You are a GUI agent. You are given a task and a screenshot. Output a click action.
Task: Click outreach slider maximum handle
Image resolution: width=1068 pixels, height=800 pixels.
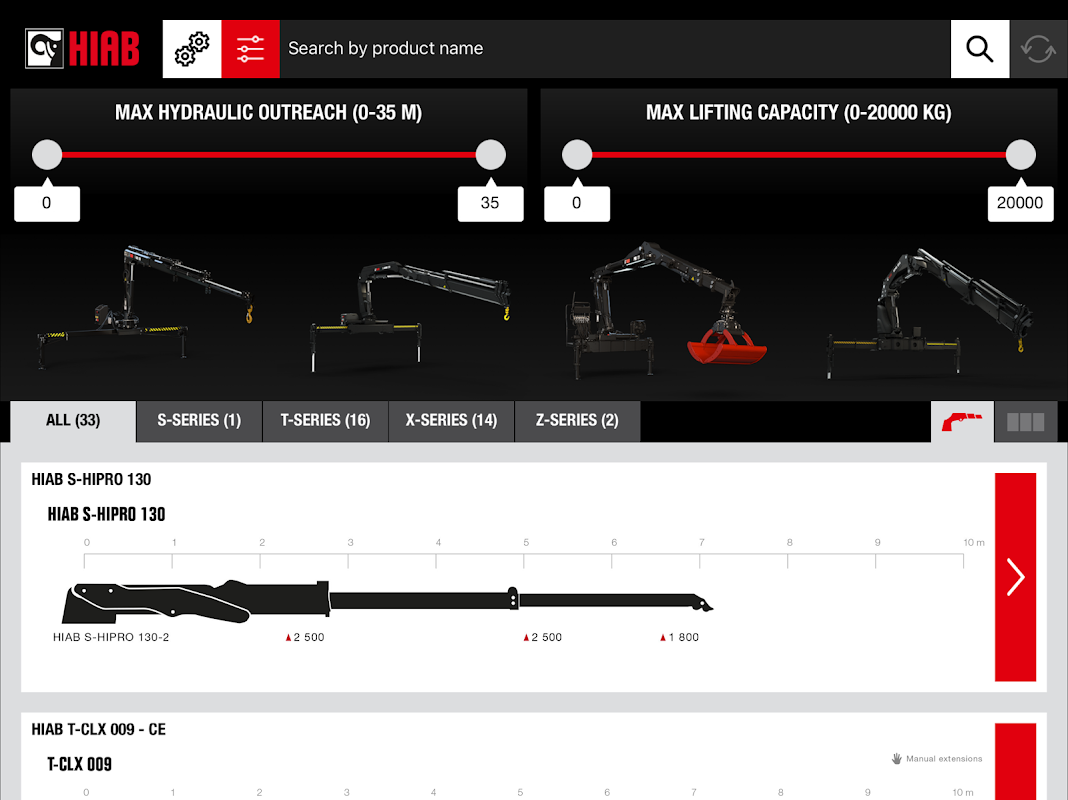point(490,155)
